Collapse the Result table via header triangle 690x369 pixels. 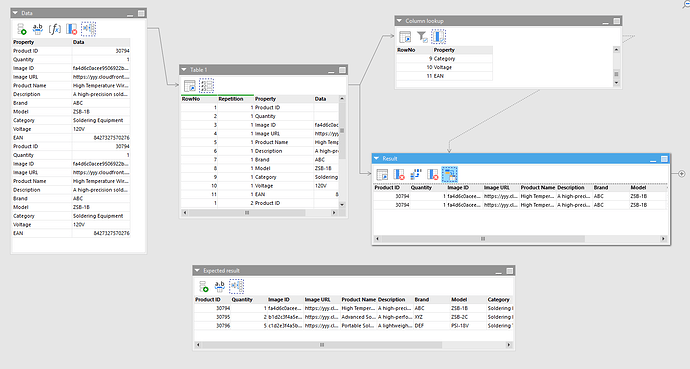tap(376, 158)
